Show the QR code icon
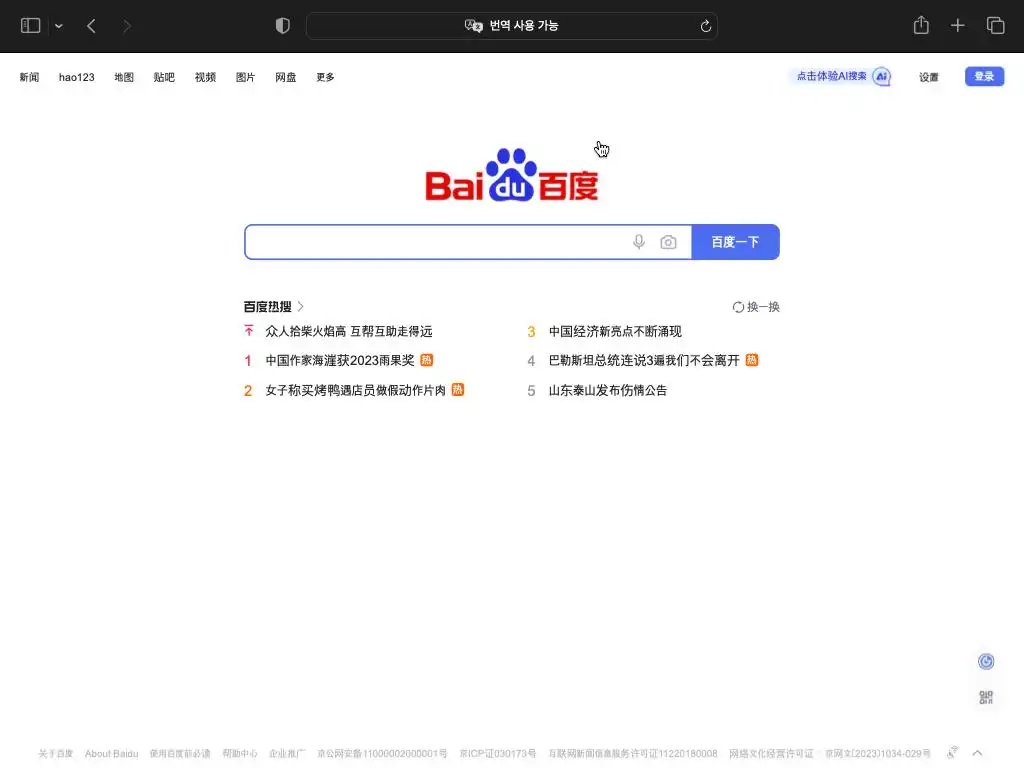Viewport: 1024px width, 768px height. coord(985,697)
